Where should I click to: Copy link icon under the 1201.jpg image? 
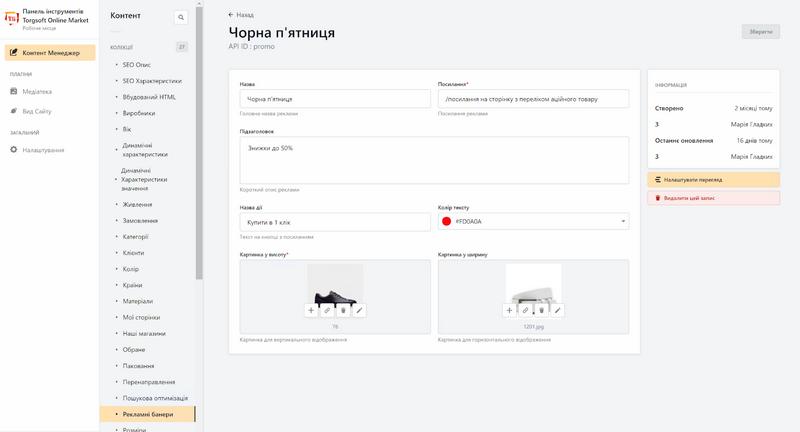click(526, 310)
